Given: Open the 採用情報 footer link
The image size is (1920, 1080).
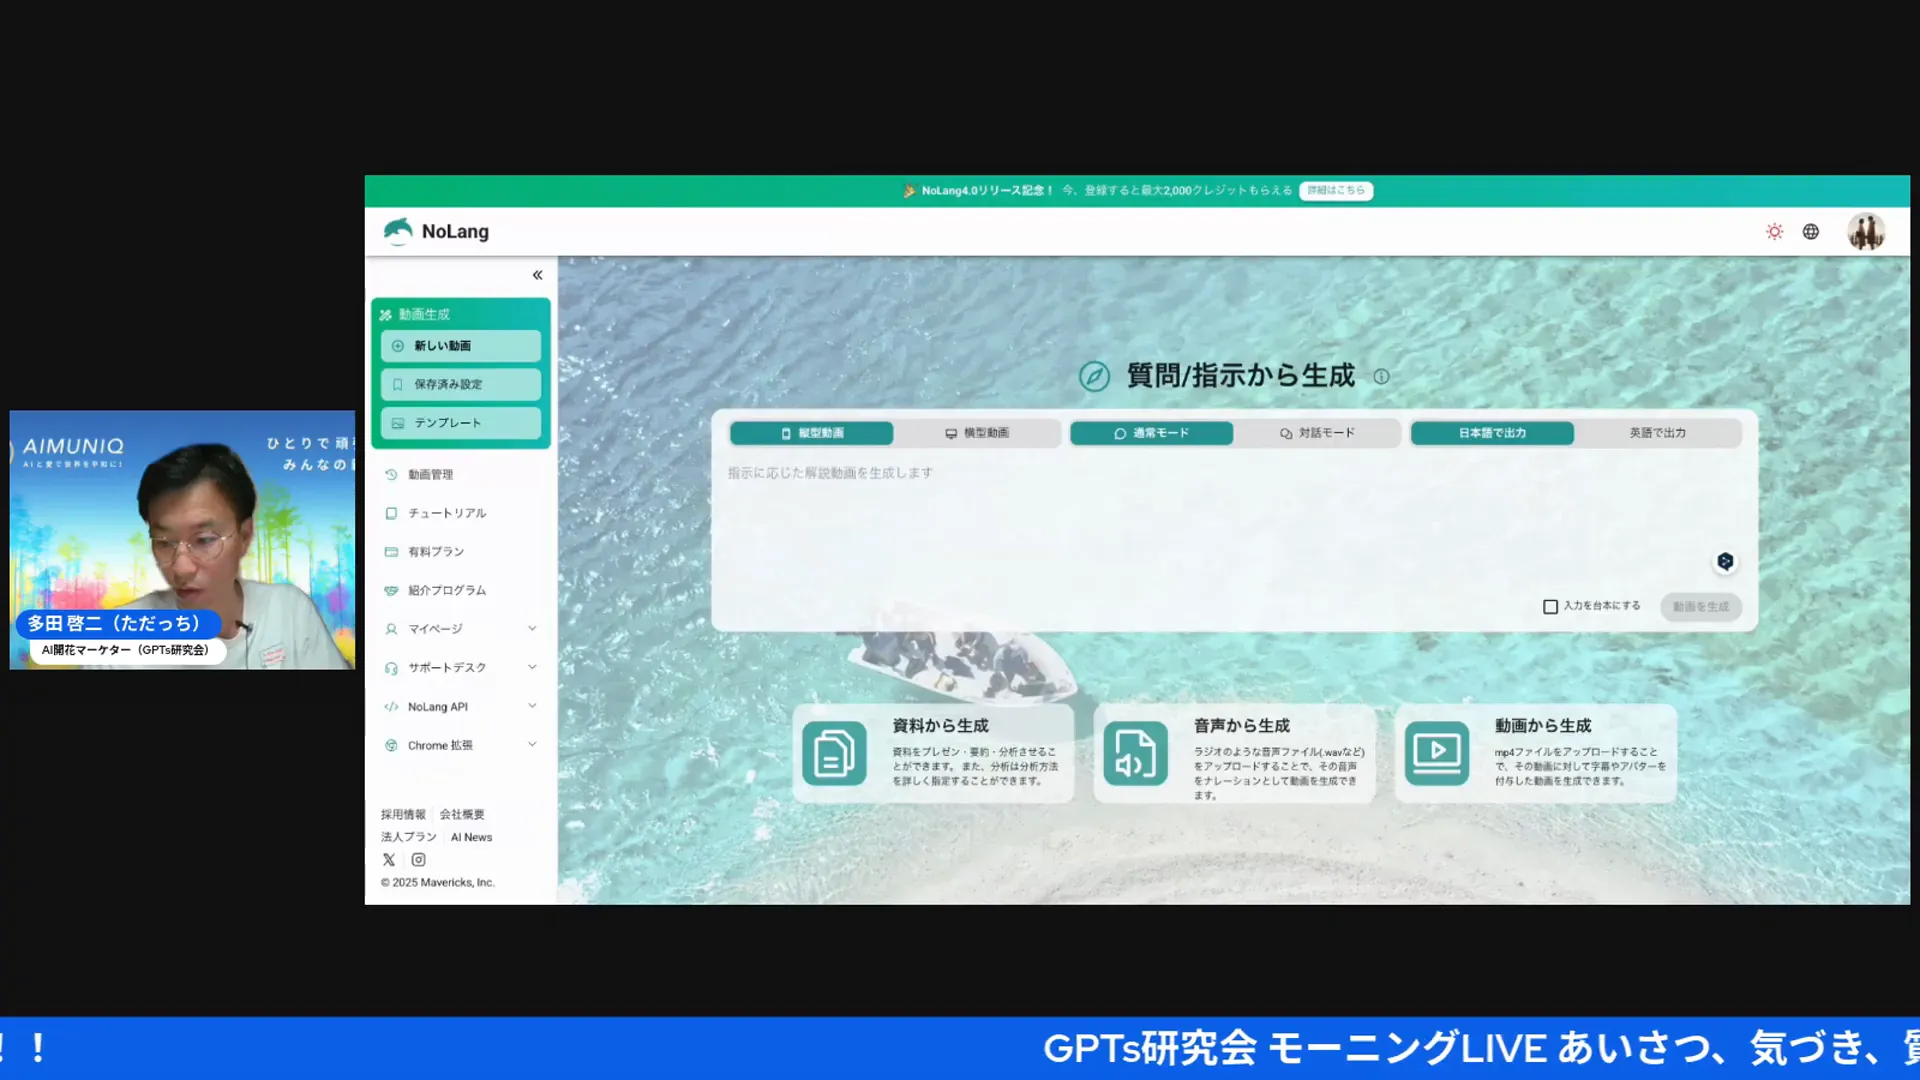Looking at the screenshot, I should point(403,815).
